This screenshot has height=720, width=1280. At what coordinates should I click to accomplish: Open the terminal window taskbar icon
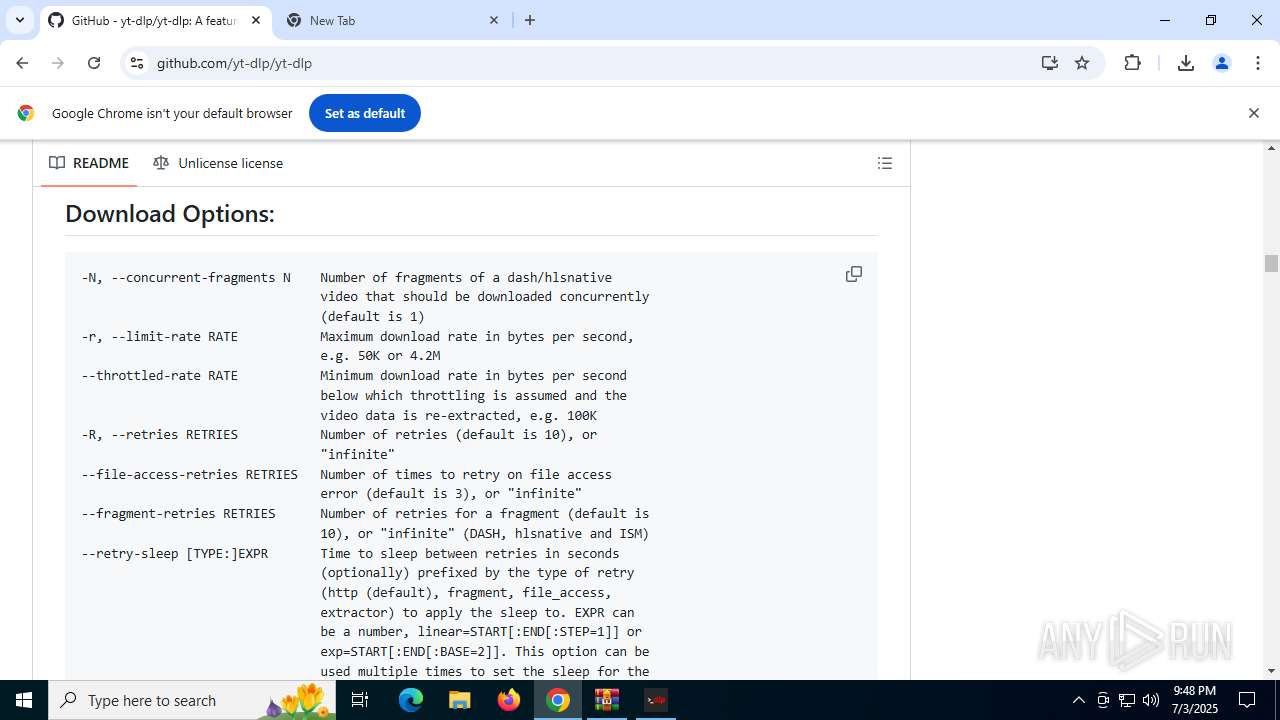click(656, 700)
